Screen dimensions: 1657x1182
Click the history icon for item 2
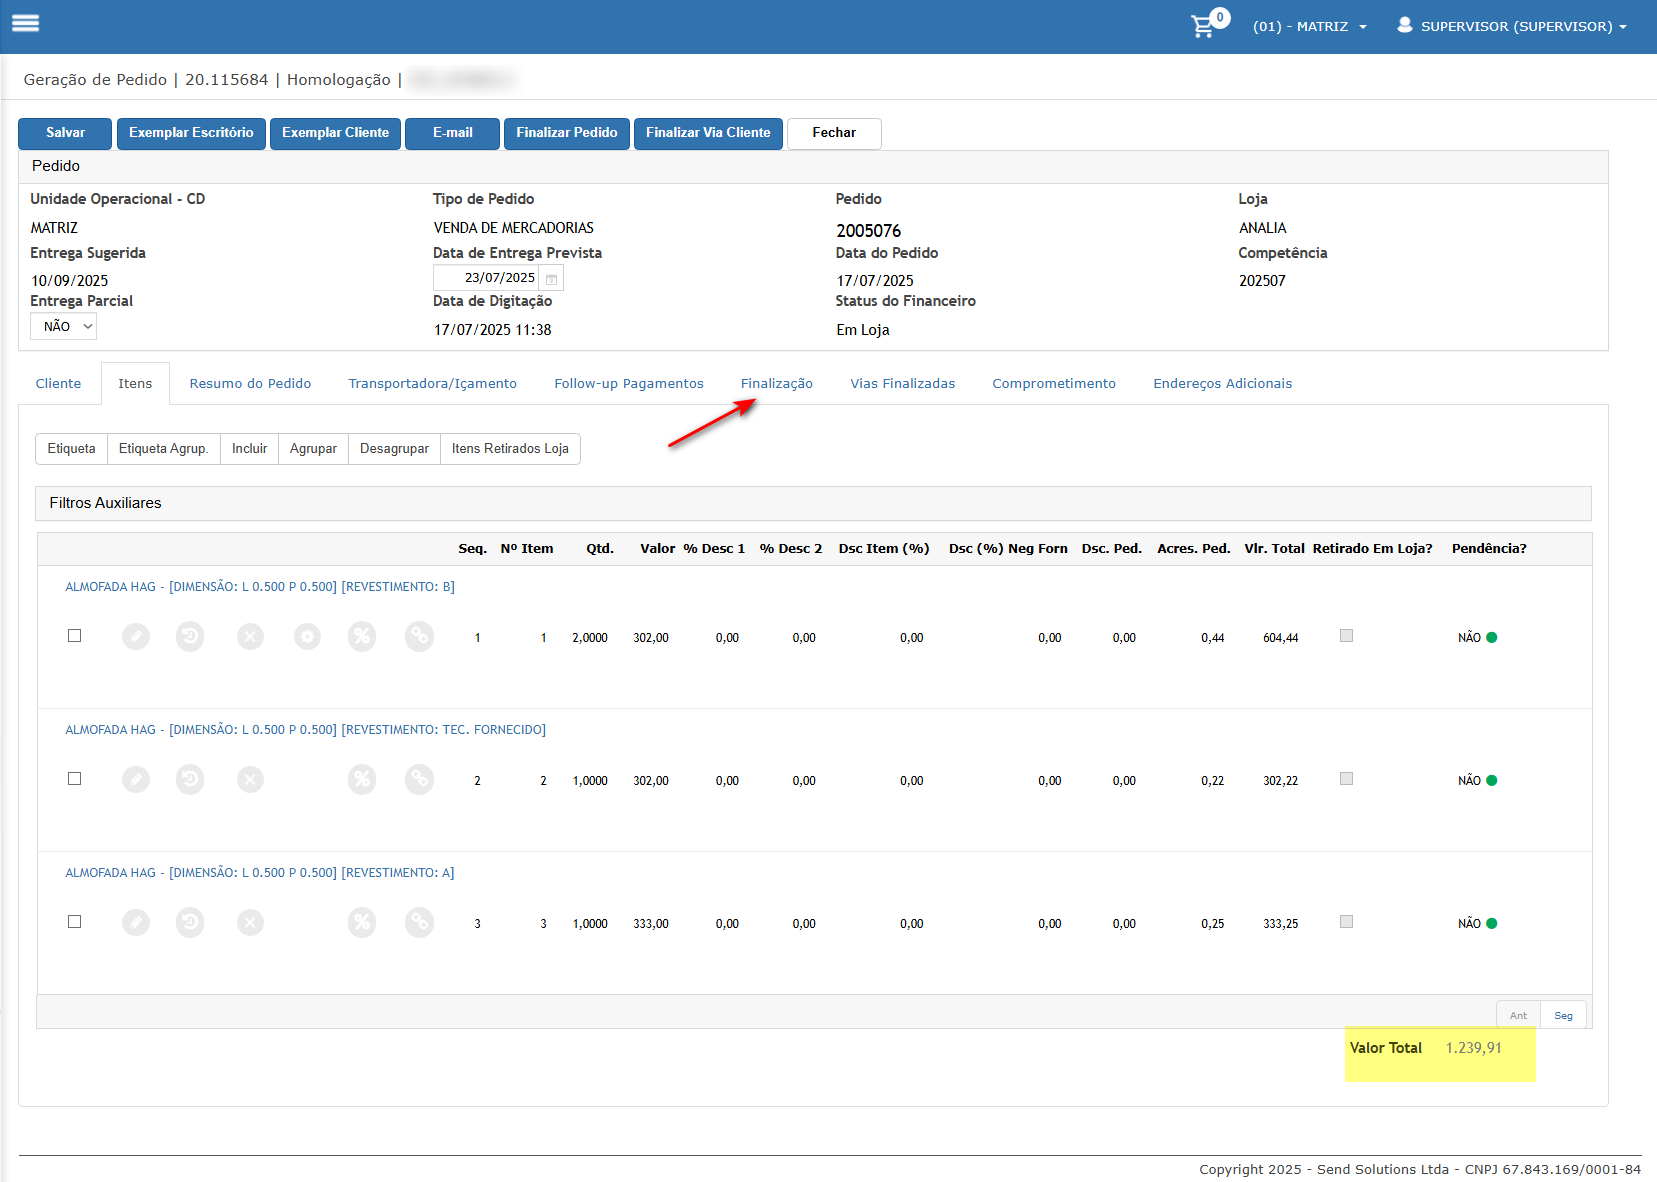[x=190, y=779]
